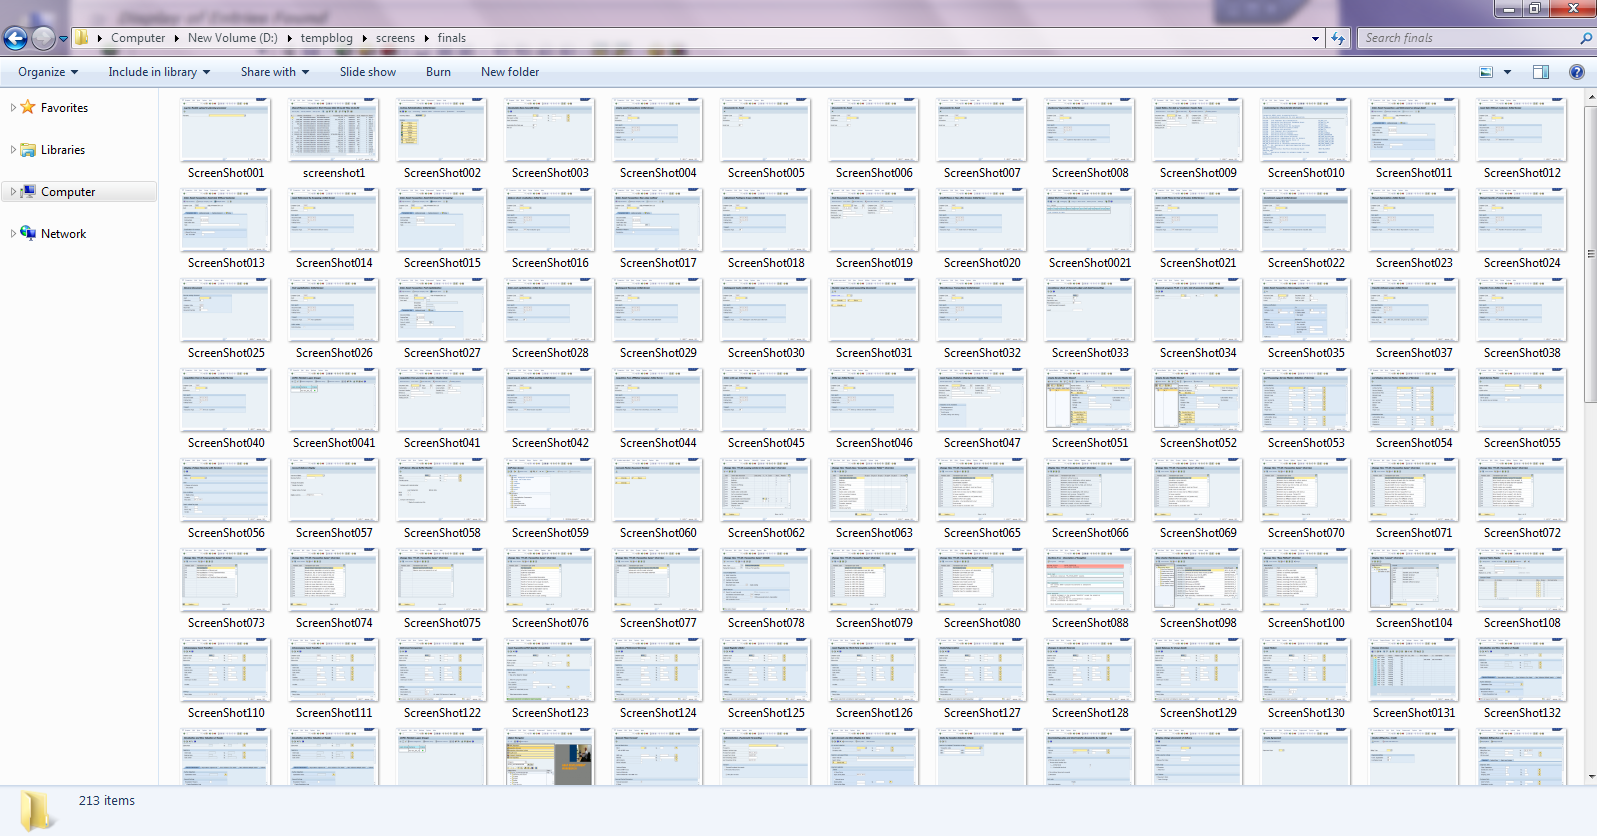Click the ScreenShot0041 file name
This screenshot has height=836, width=1597.
334,443
